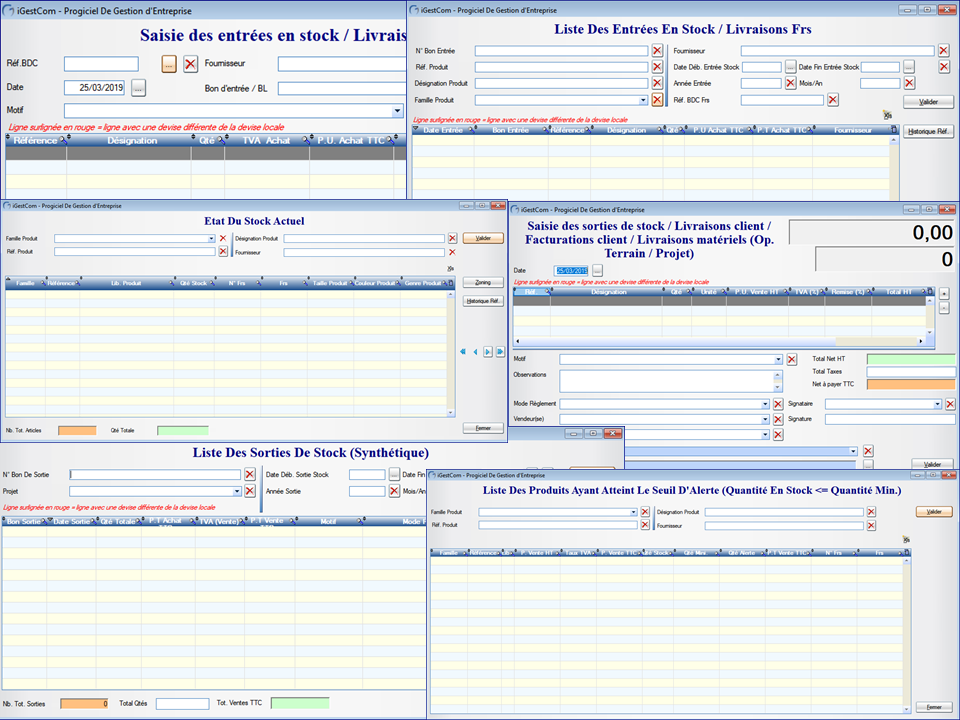The height and width of the screenshot is (720, 960).
Task: Open date picker in Saisie des sorties window
Action: (598, 270)
